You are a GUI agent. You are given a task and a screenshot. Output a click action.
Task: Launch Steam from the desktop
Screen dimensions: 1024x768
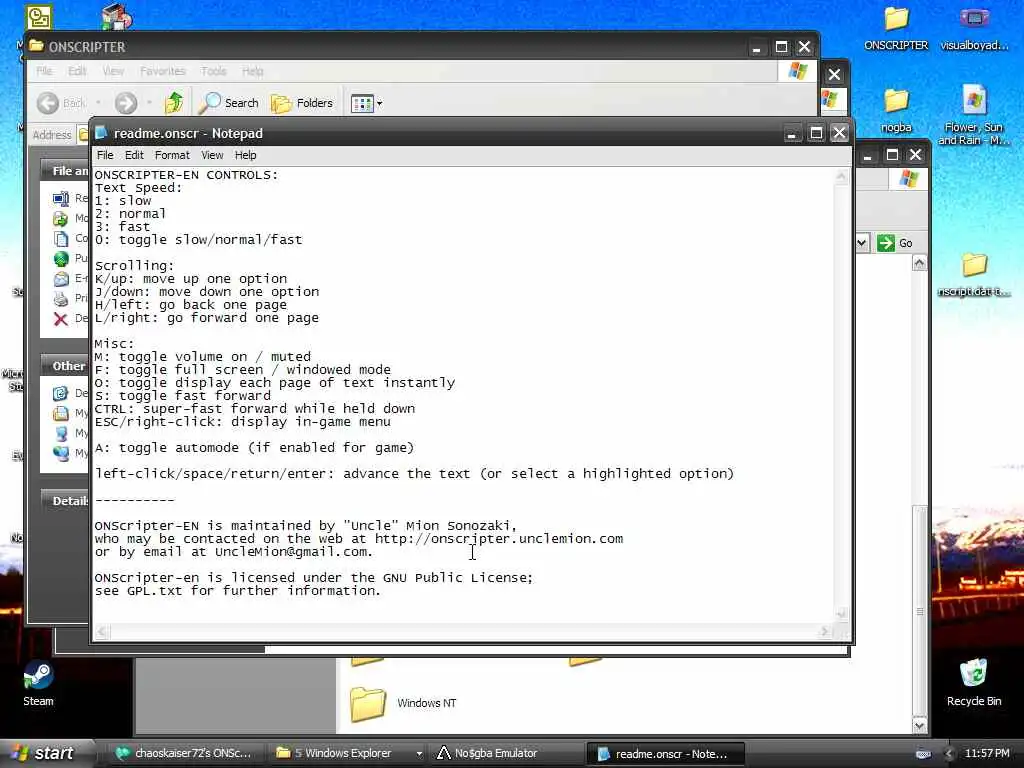38,684
